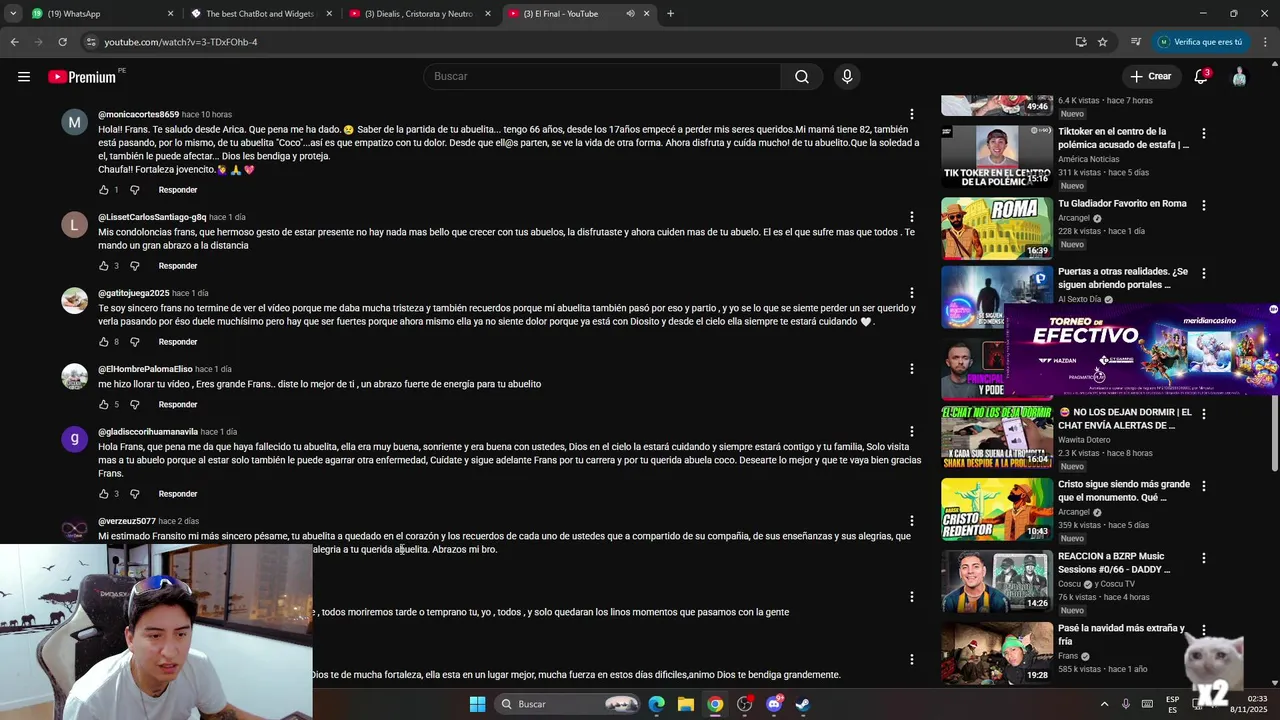Open options menu for @monicacortes8659 comment
This screenshot has height=720, width=1280.
click(x=911, y=114)
